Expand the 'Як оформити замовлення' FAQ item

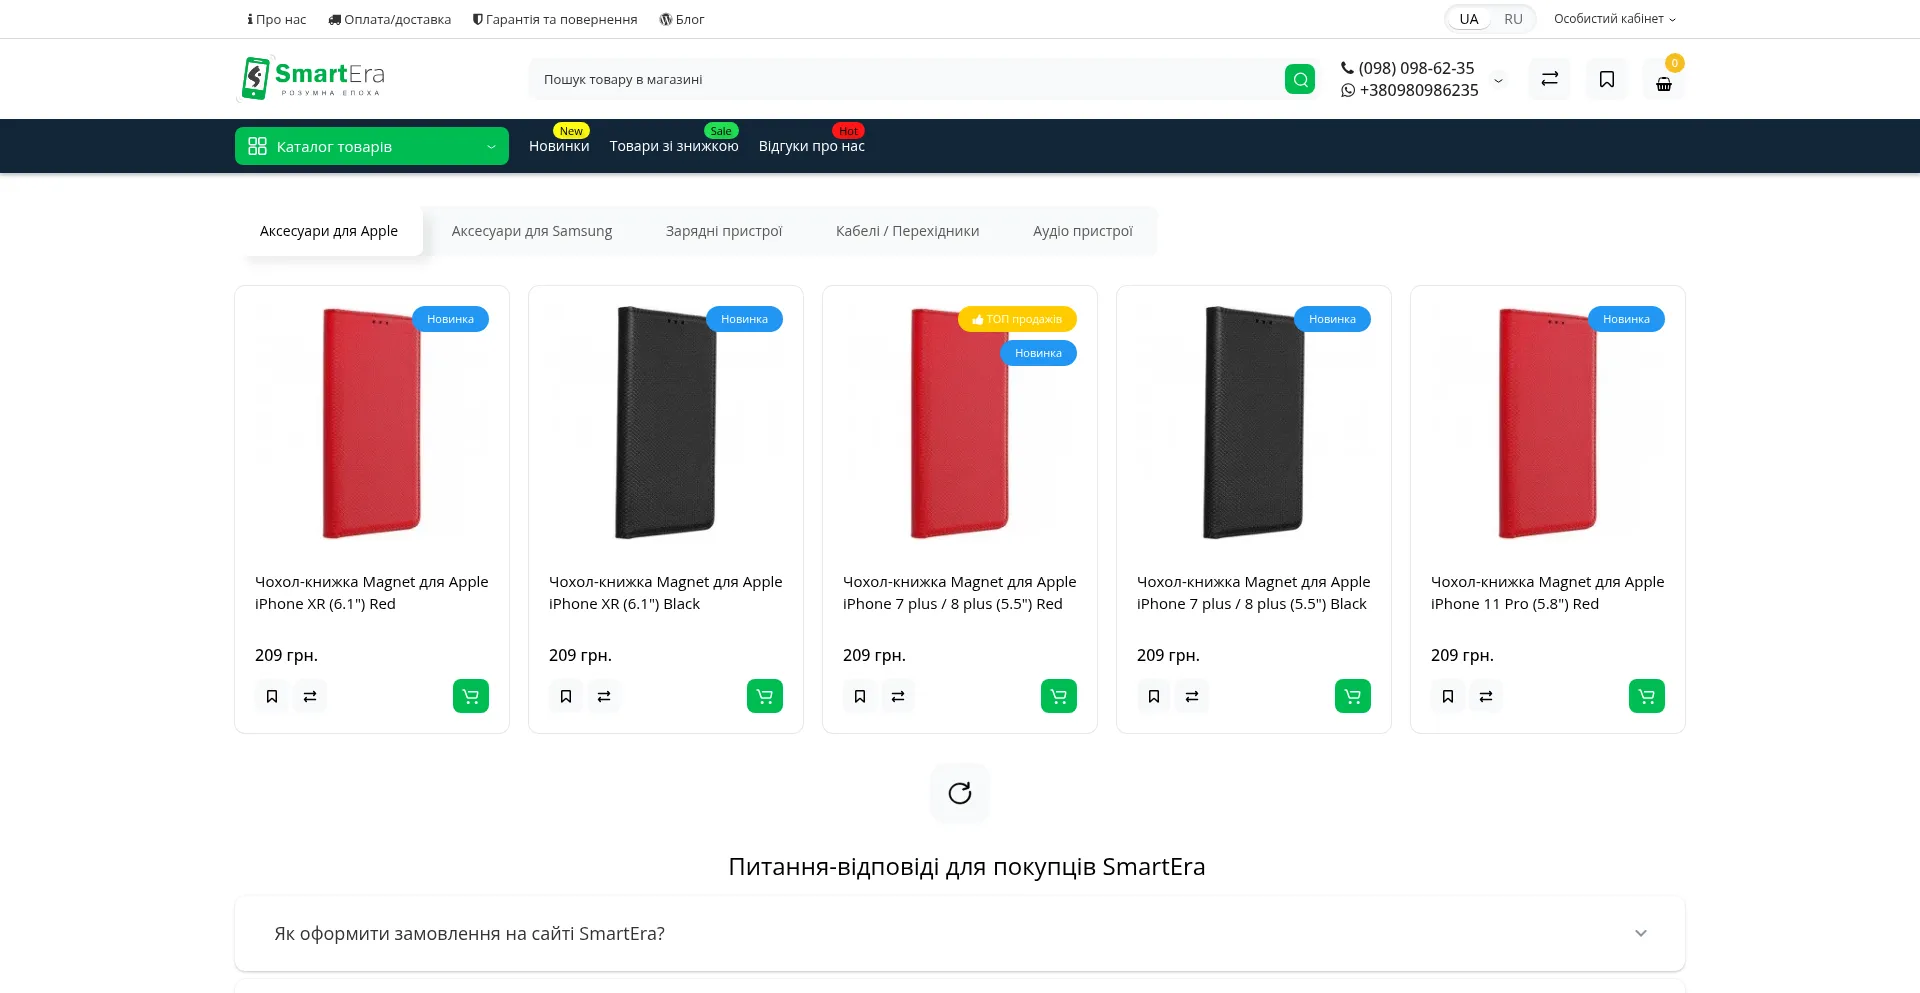click(x=960, y=933)
